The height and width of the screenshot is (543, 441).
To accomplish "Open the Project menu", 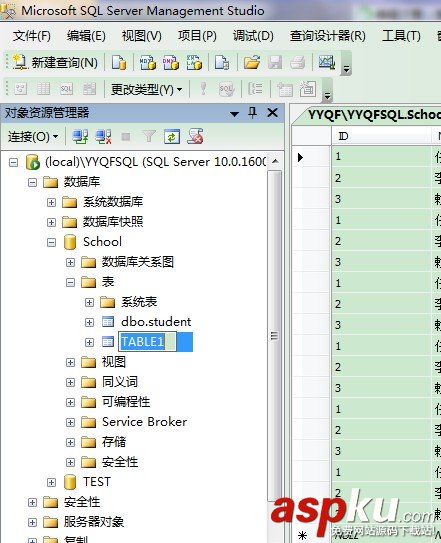I will [x=197, y=36].
